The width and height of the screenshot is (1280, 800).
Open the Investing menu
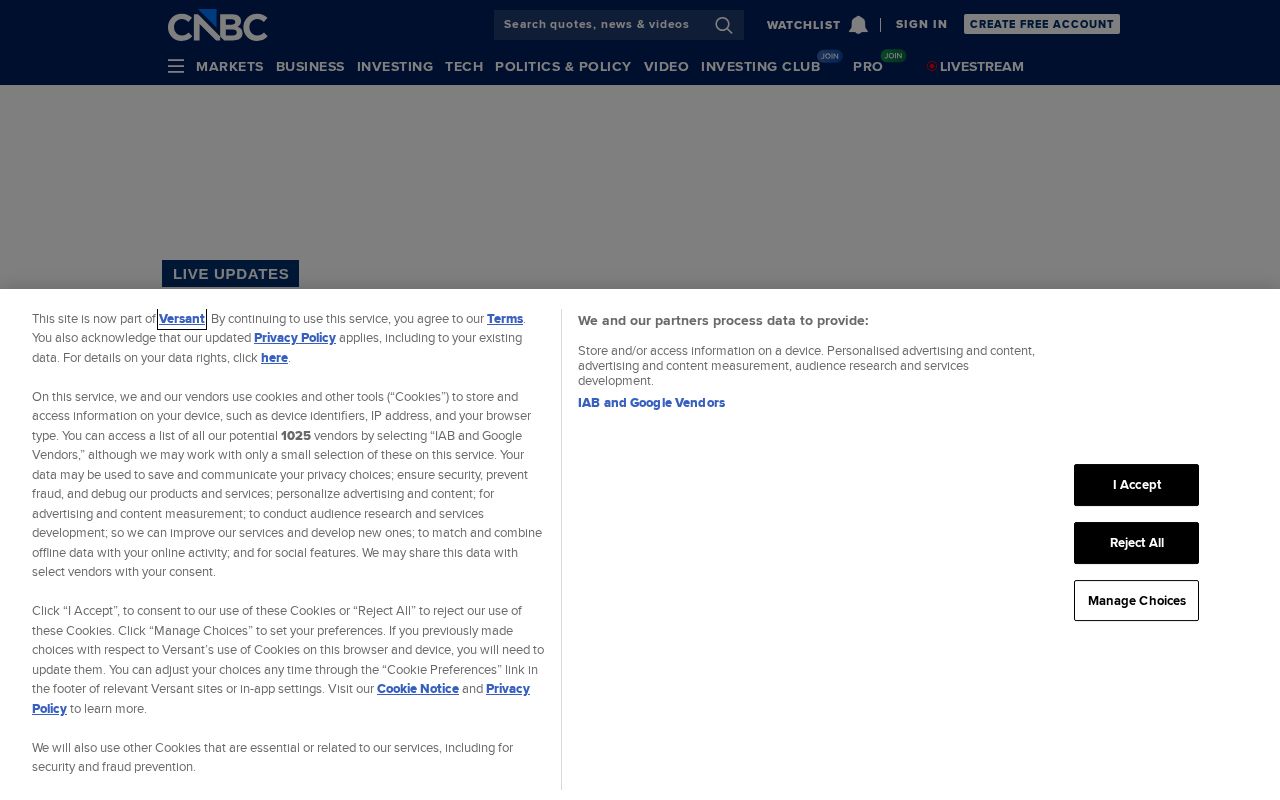pyautogui.click(x=395, y=66)
